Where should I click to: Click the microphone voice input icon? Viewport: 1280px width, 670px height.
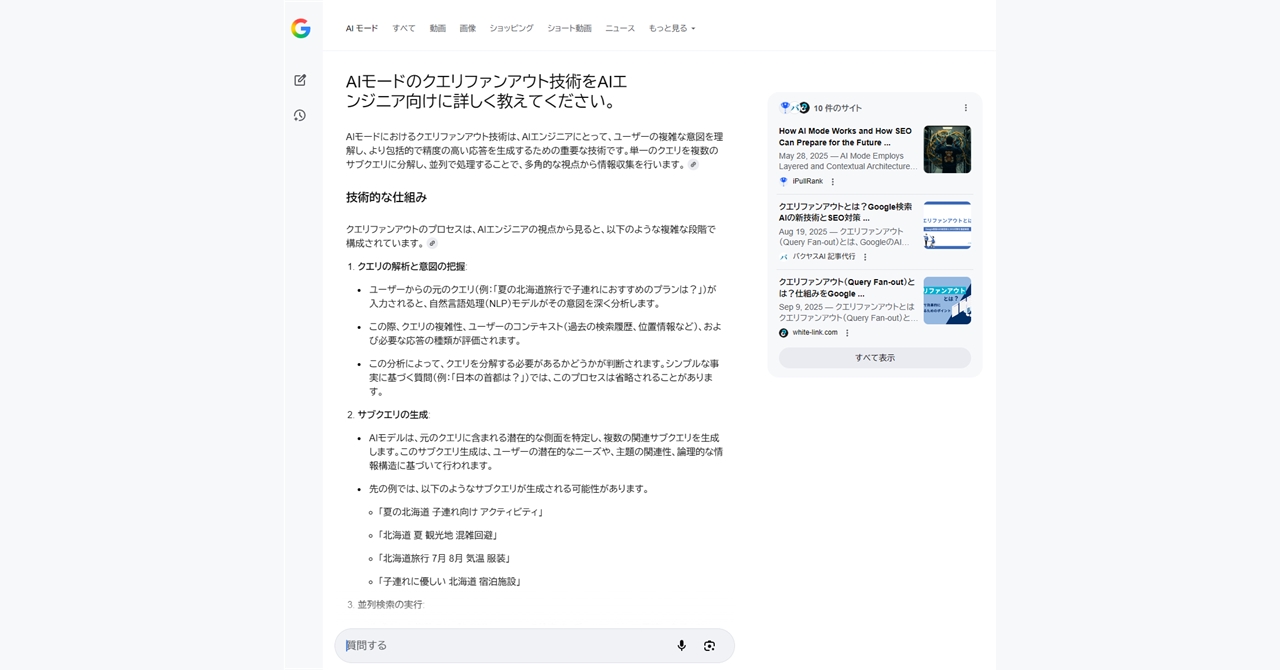click(681, 646)
